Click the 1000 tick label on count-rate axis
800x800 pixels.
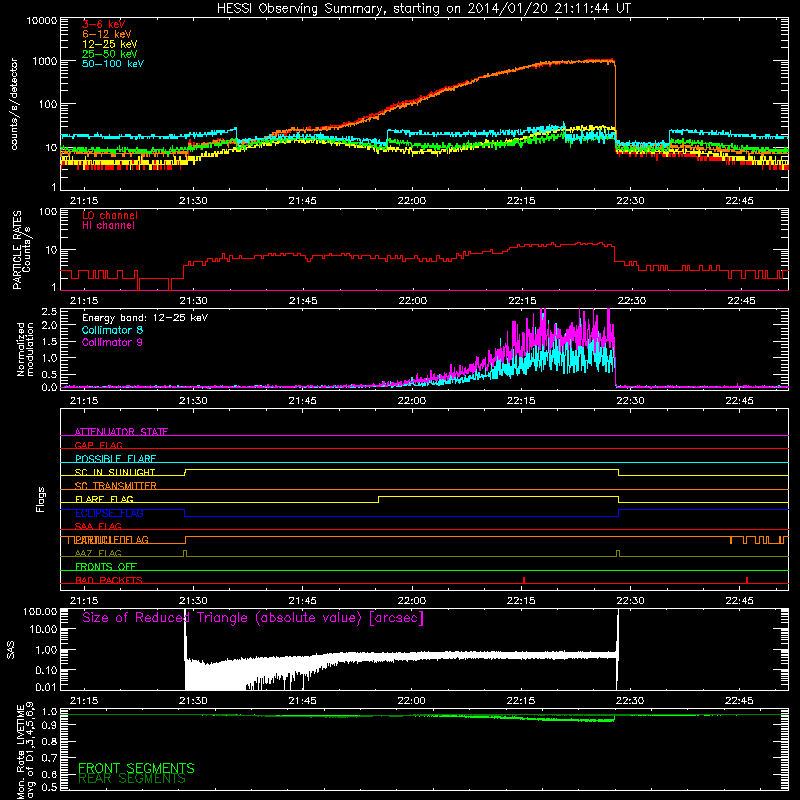coord(44,61)
